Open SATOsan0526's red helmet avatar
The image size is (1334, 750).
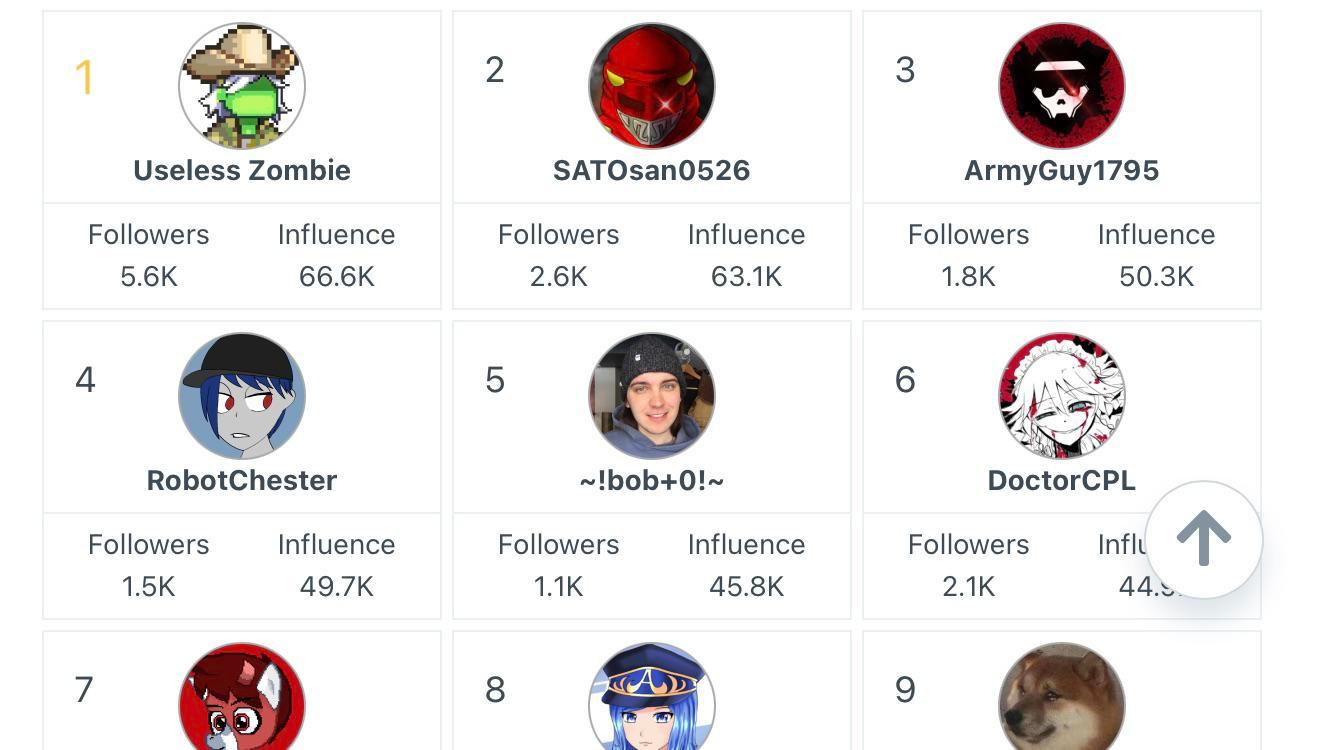pyautogui.click(x=652, y=86)
